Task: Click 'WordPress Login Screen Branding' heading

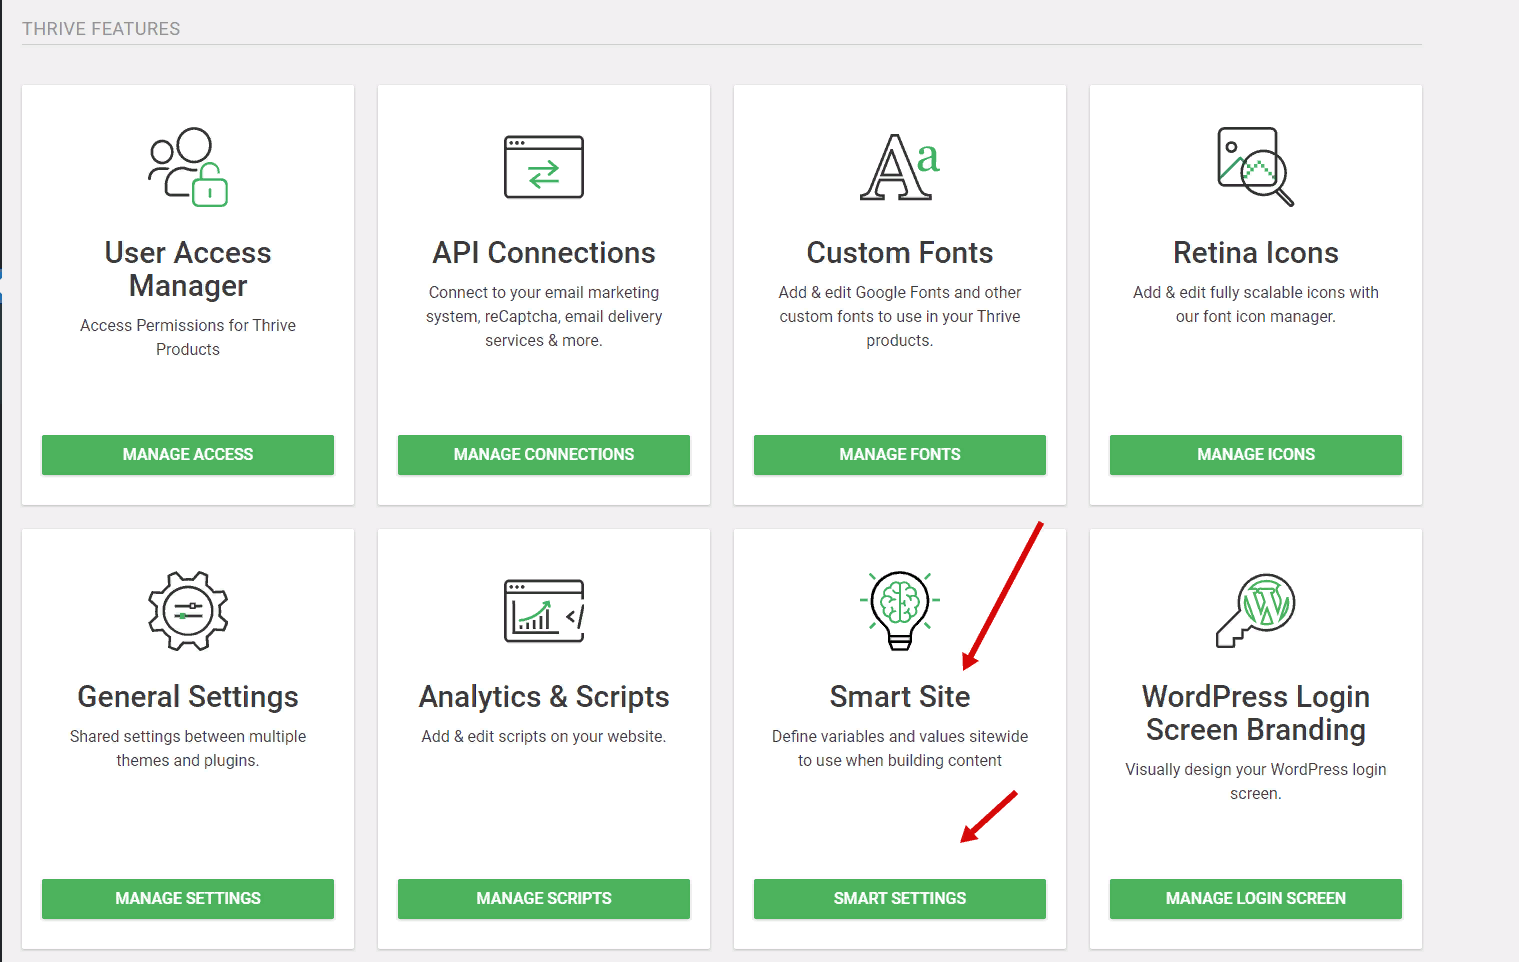Action: pos(1256,713)
